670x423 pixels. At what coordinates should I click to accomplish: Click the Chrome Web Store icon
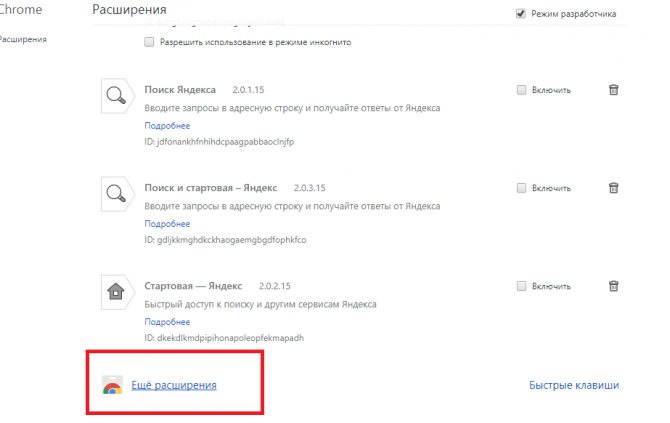click(x=112, y=385)
